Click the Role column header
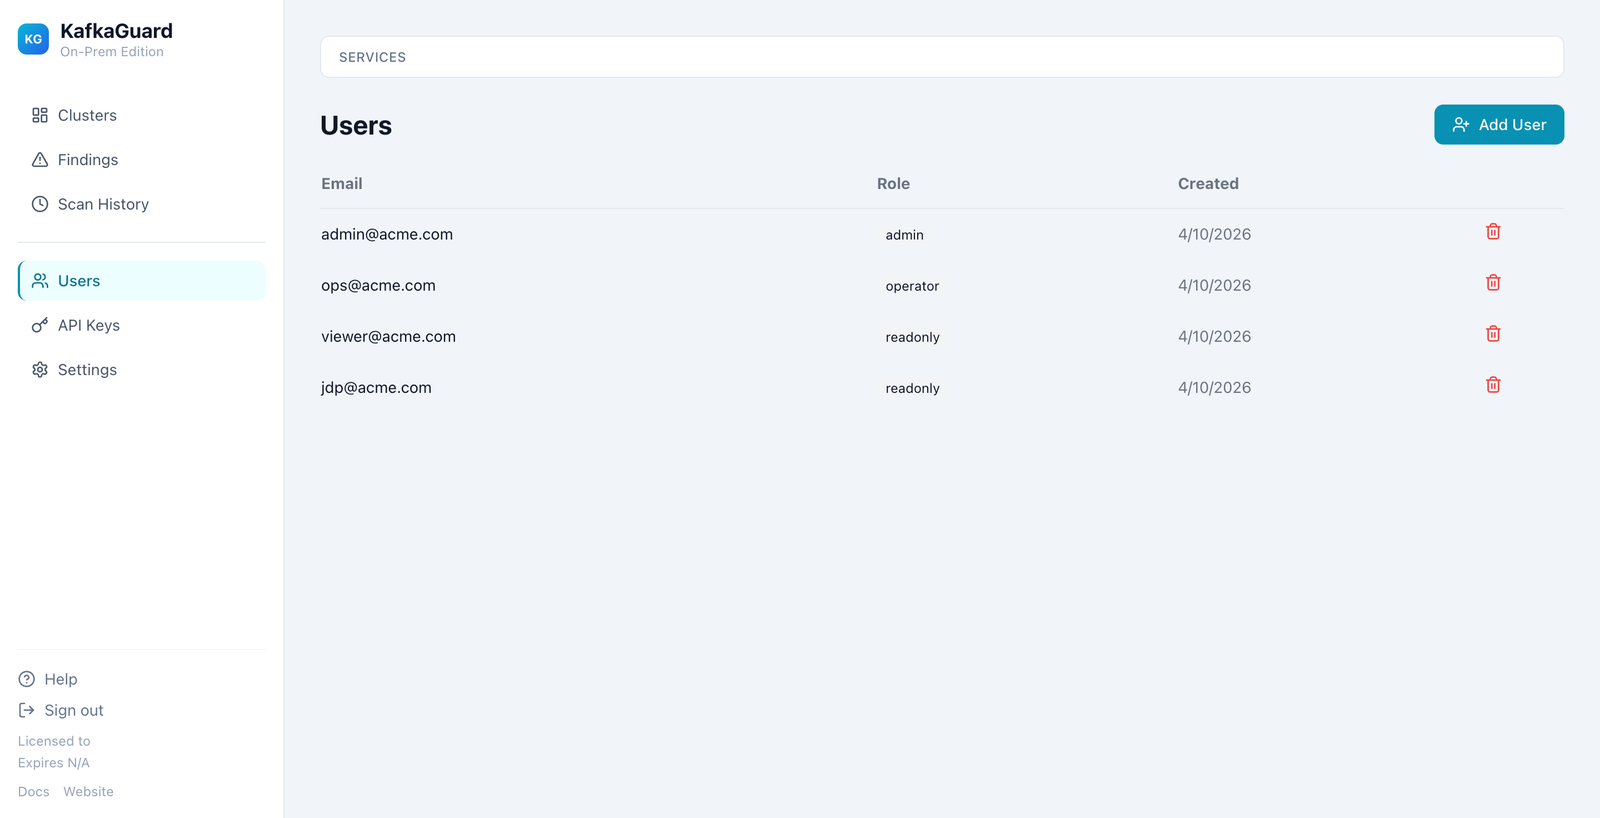Viewport: 1600px width, 818px height. (893, 184)
